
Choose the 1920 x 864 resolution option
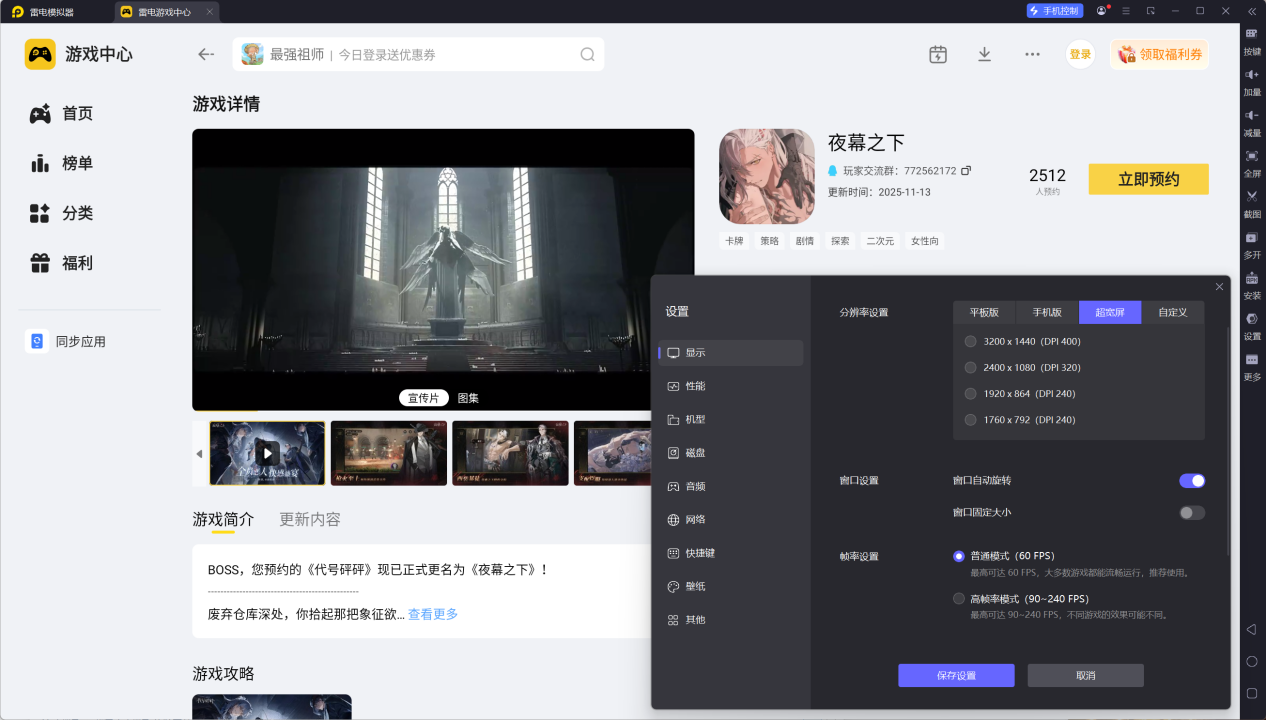click(x=970, y=394)
